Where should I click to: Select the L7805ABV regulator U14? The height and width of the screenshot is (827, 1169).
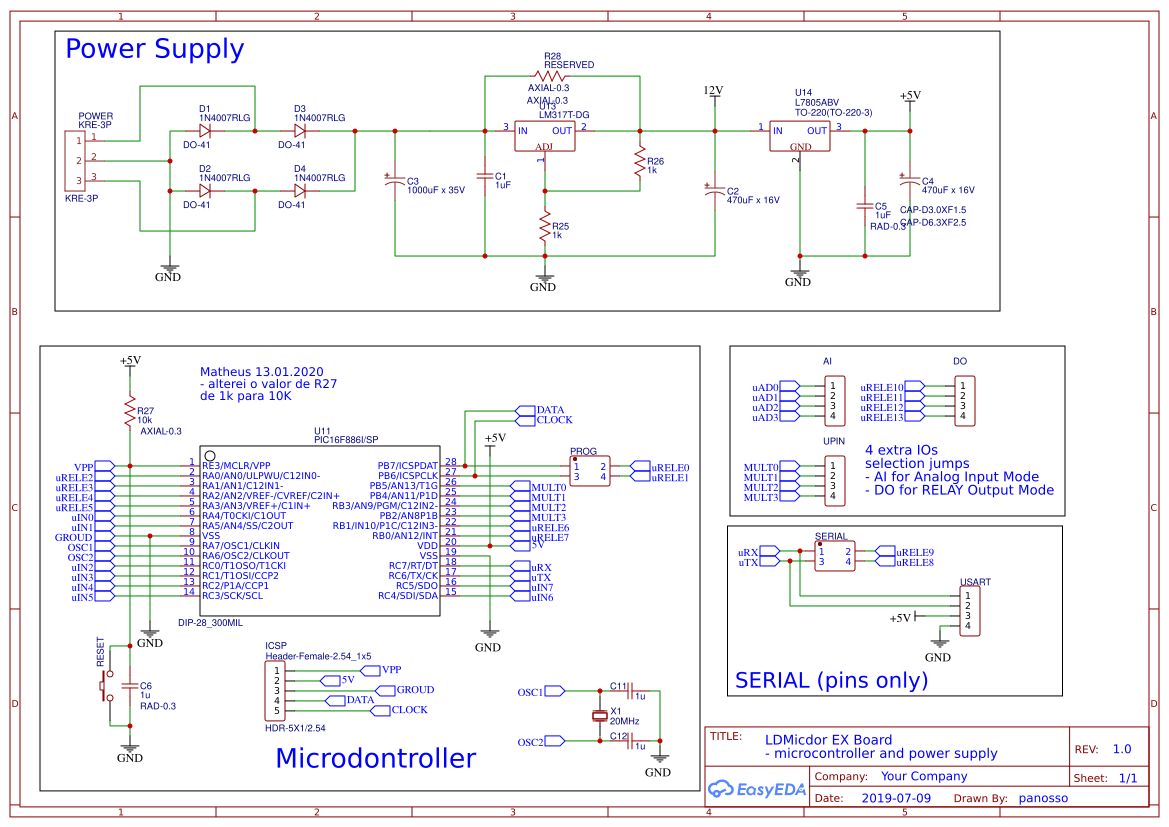point(800,137)
